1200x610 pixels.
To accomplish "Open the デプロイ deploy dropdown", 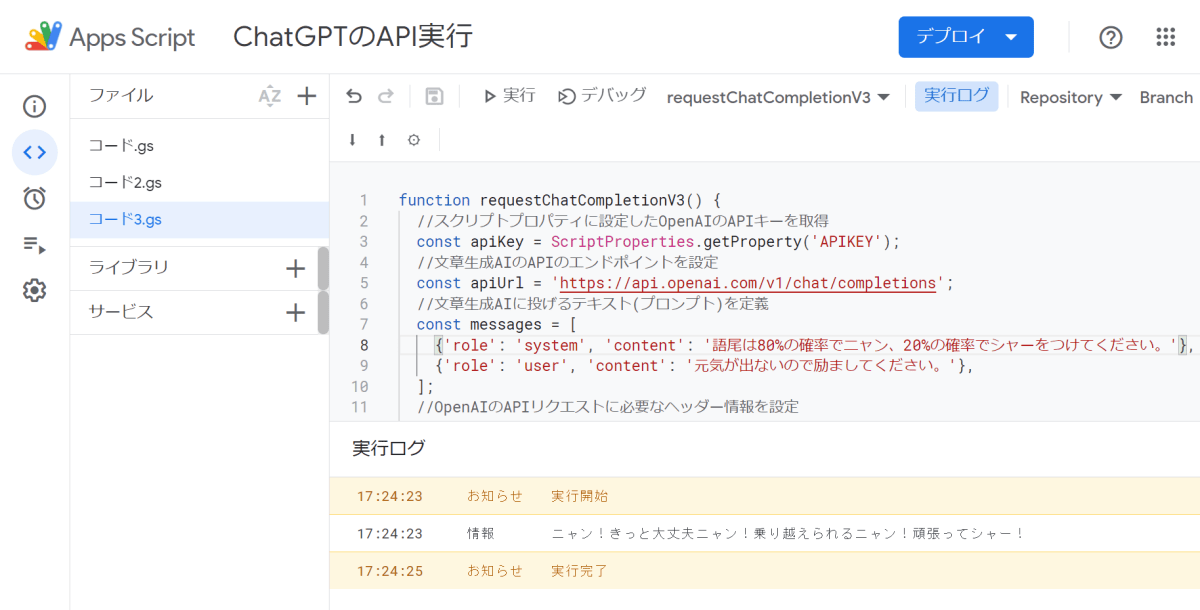I will 966,37.
